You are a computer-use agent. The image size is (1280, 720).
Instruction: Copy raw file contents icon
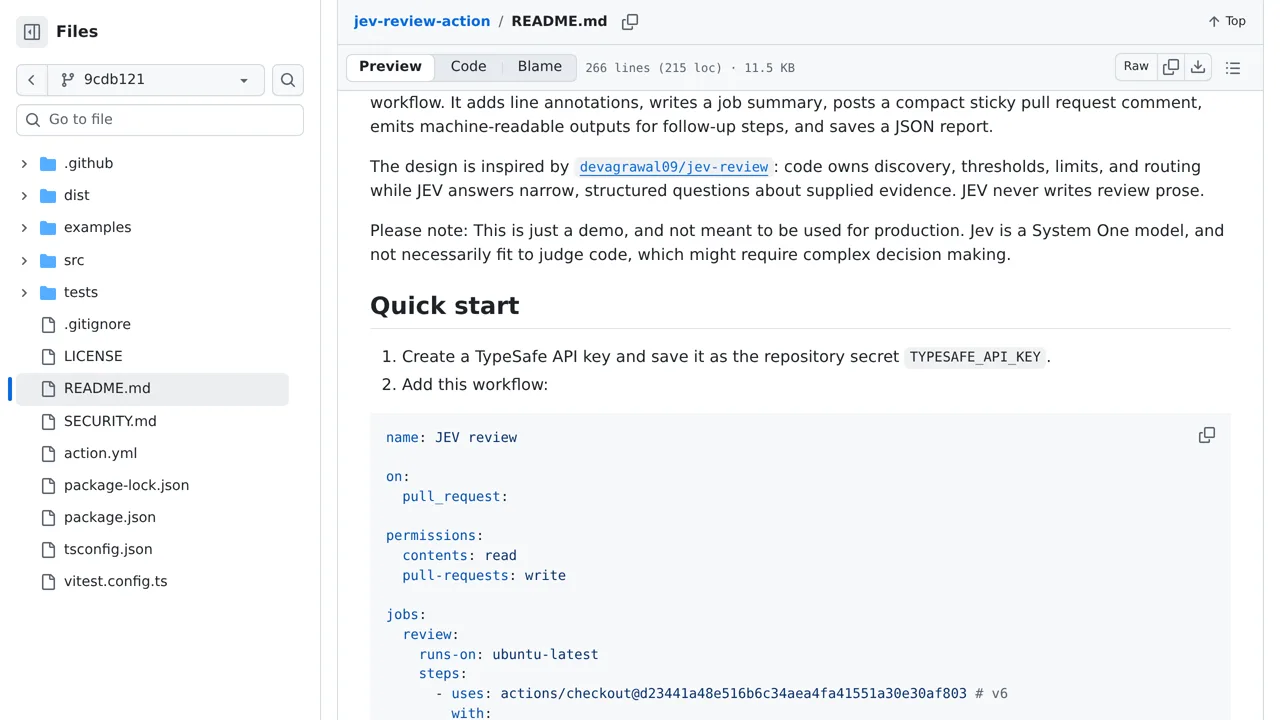click(x=1171, y=67)
